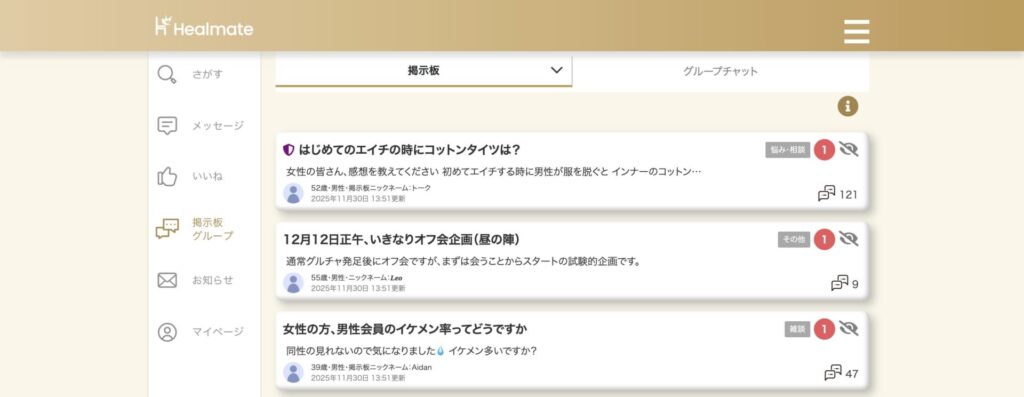This screenshot has height=397, width=1024.
Task: Expand the 掲示板 dropdown chevron
Action: pyautogui.click(x=556, y=70)
